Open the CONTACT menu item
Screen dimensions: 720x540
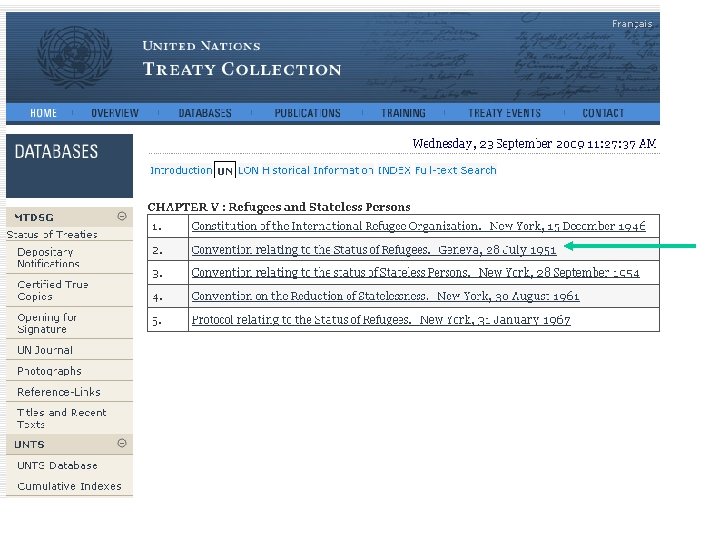(603, 113)
